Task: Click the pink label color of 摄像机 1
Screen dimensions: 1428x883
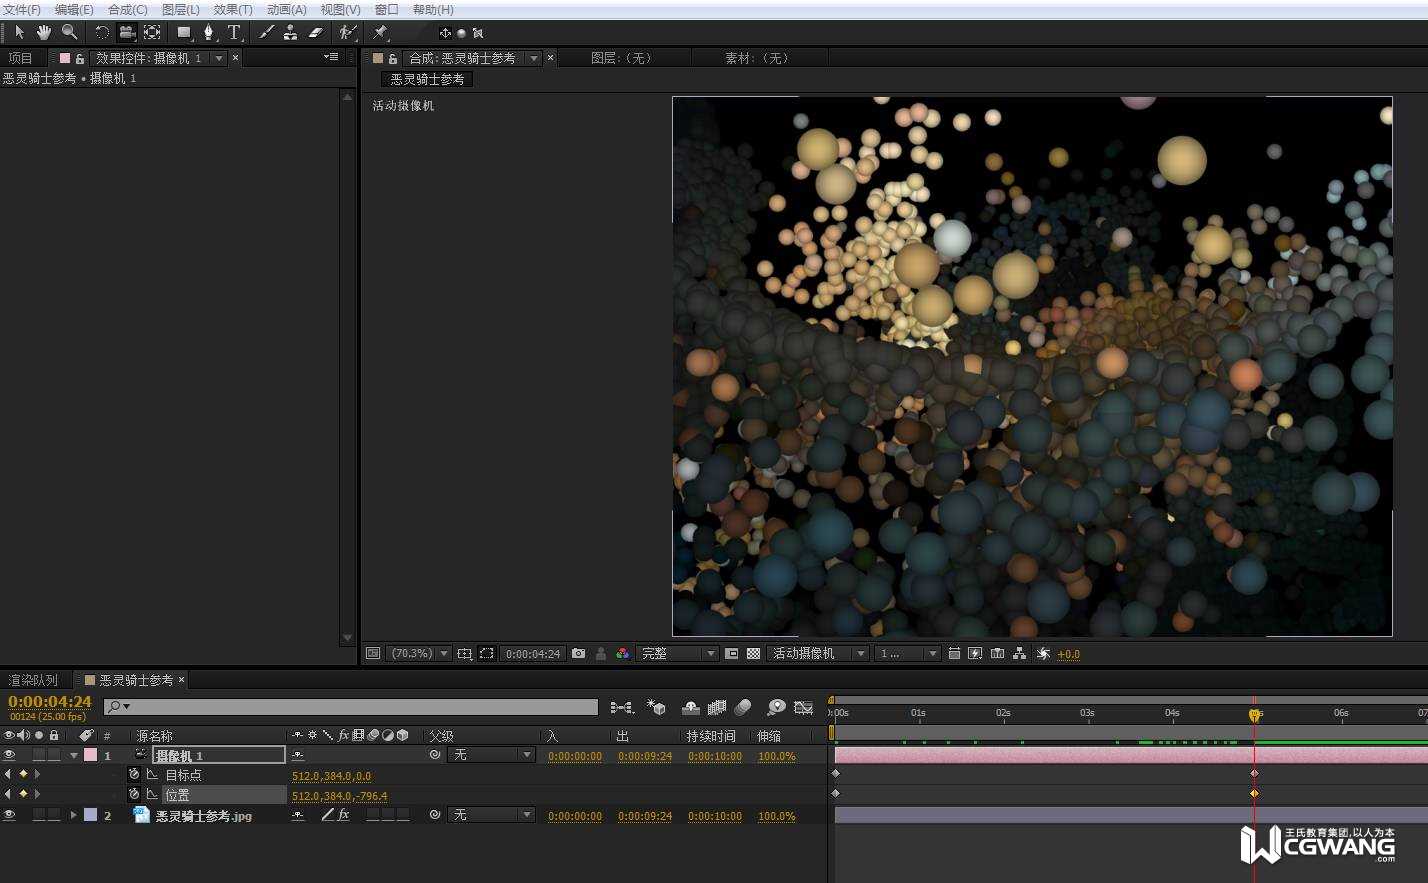Action: point(90,755)
